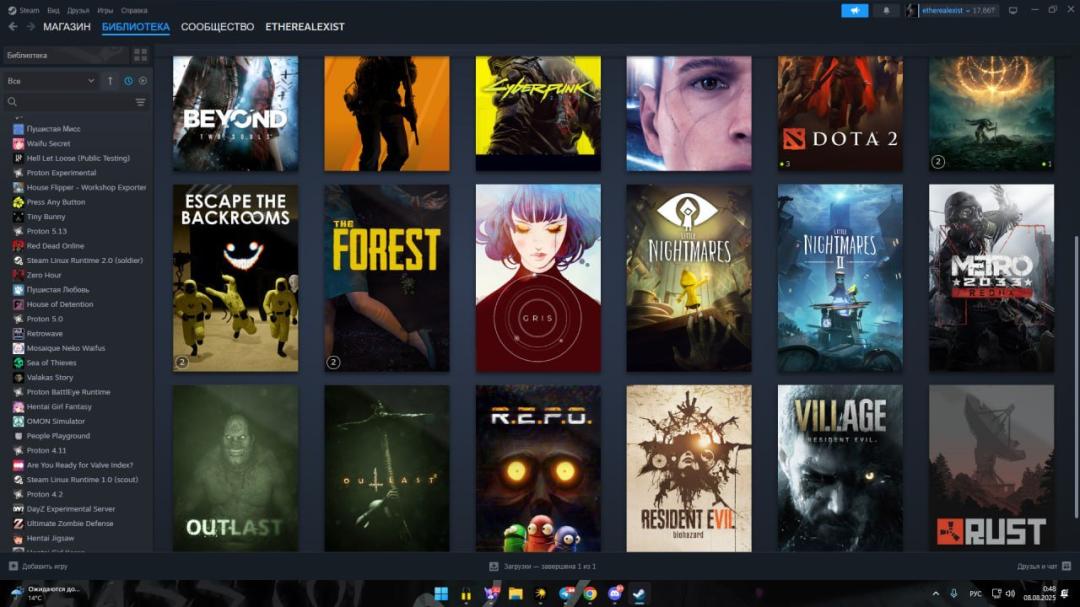Viewport: 1080px width, 607px height.
Task: Expand the 'Все' library filter dropdown
Action: [x=51, y=81]
